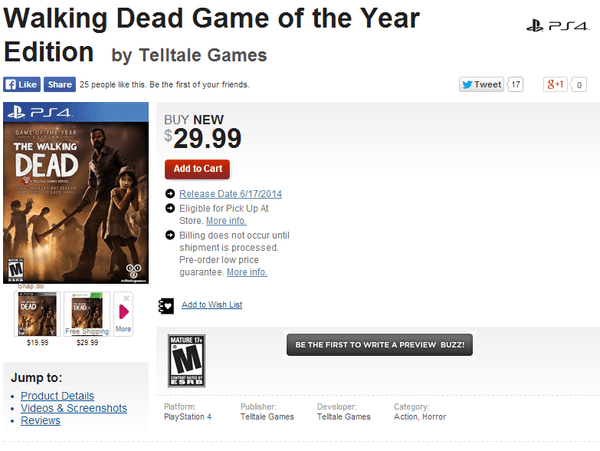
Task: Jump to Videos & Screenshots
Action: click(74, 408)
